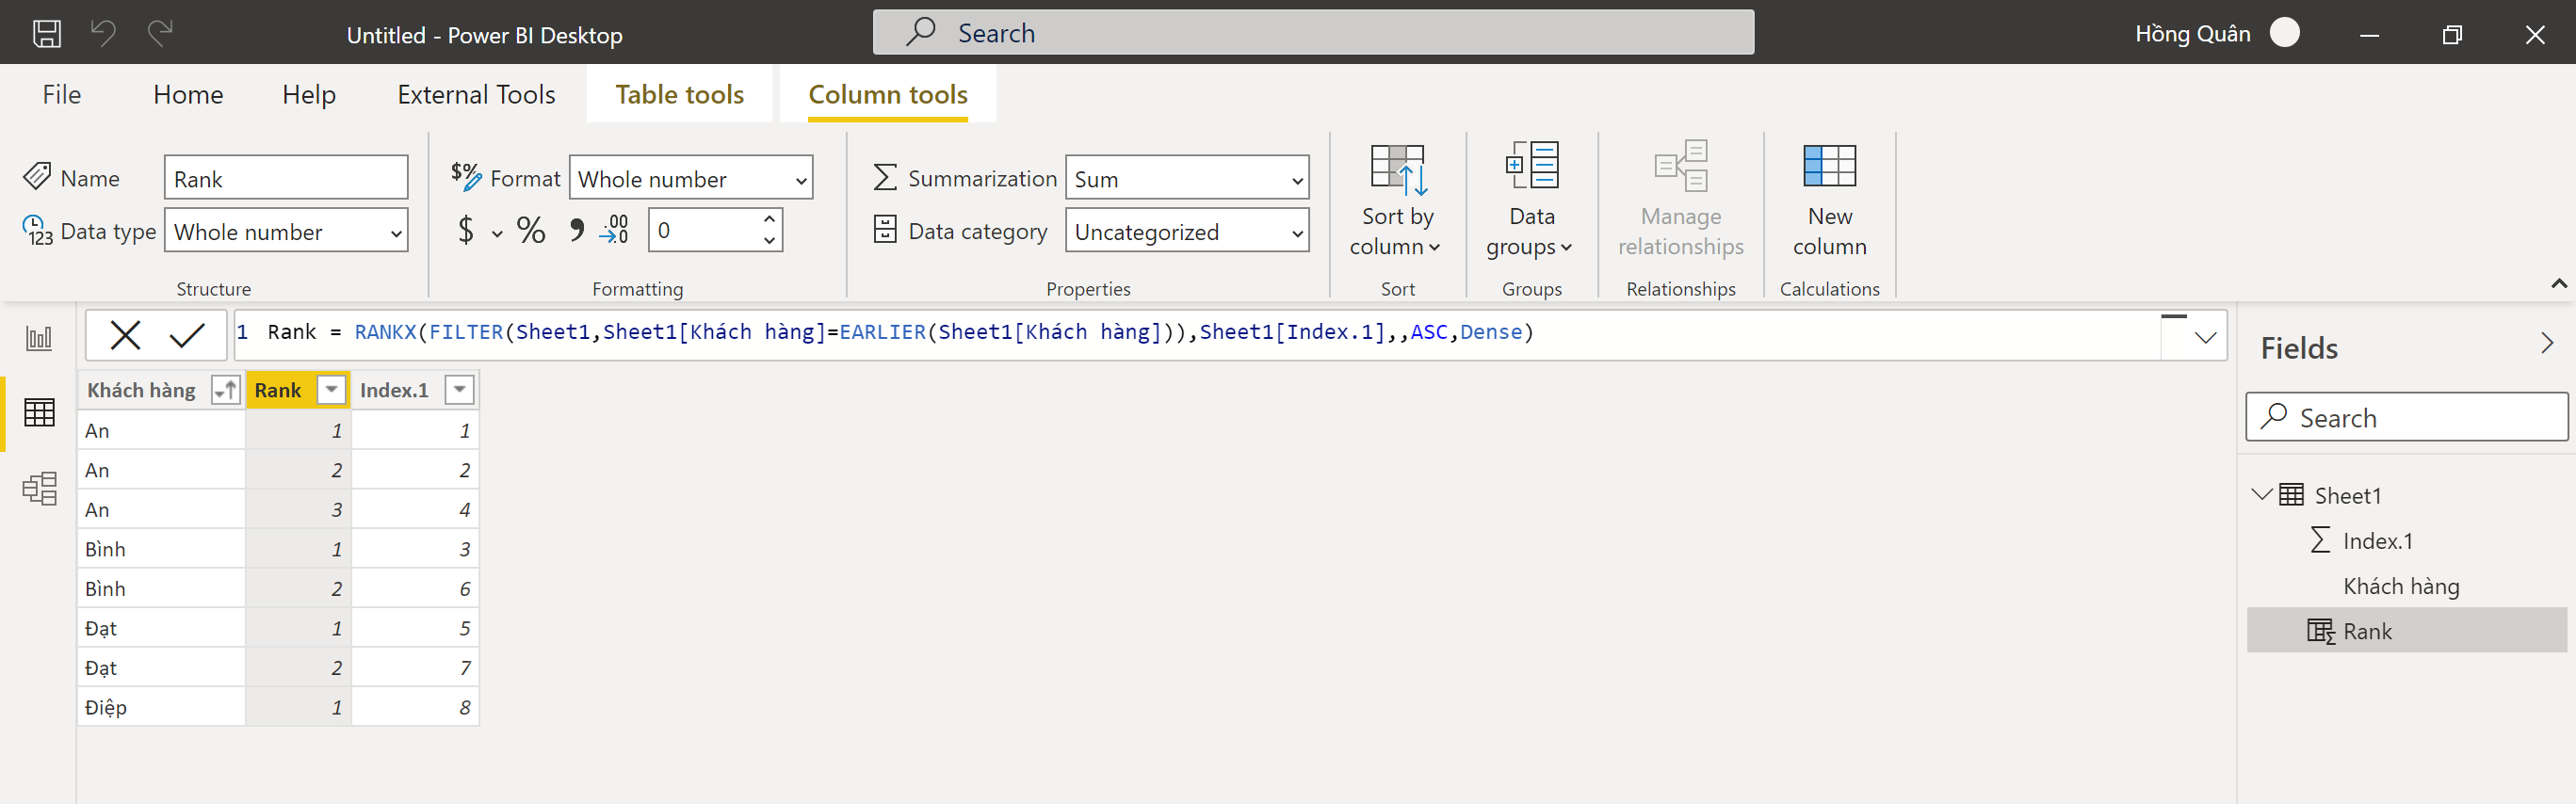Click the Index.1 column header
This screenshot has width=2576, height=804.
[394, 390]
